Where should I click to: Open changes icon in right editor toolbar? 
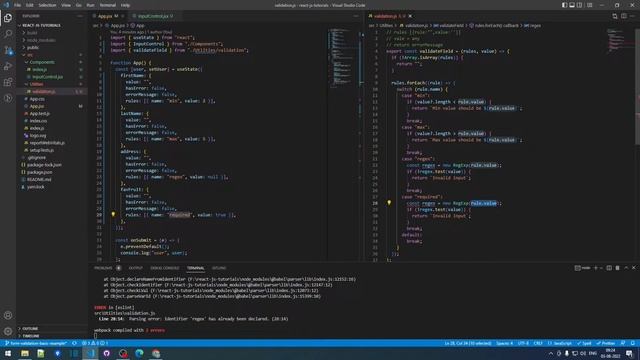[x=615, y=16]
